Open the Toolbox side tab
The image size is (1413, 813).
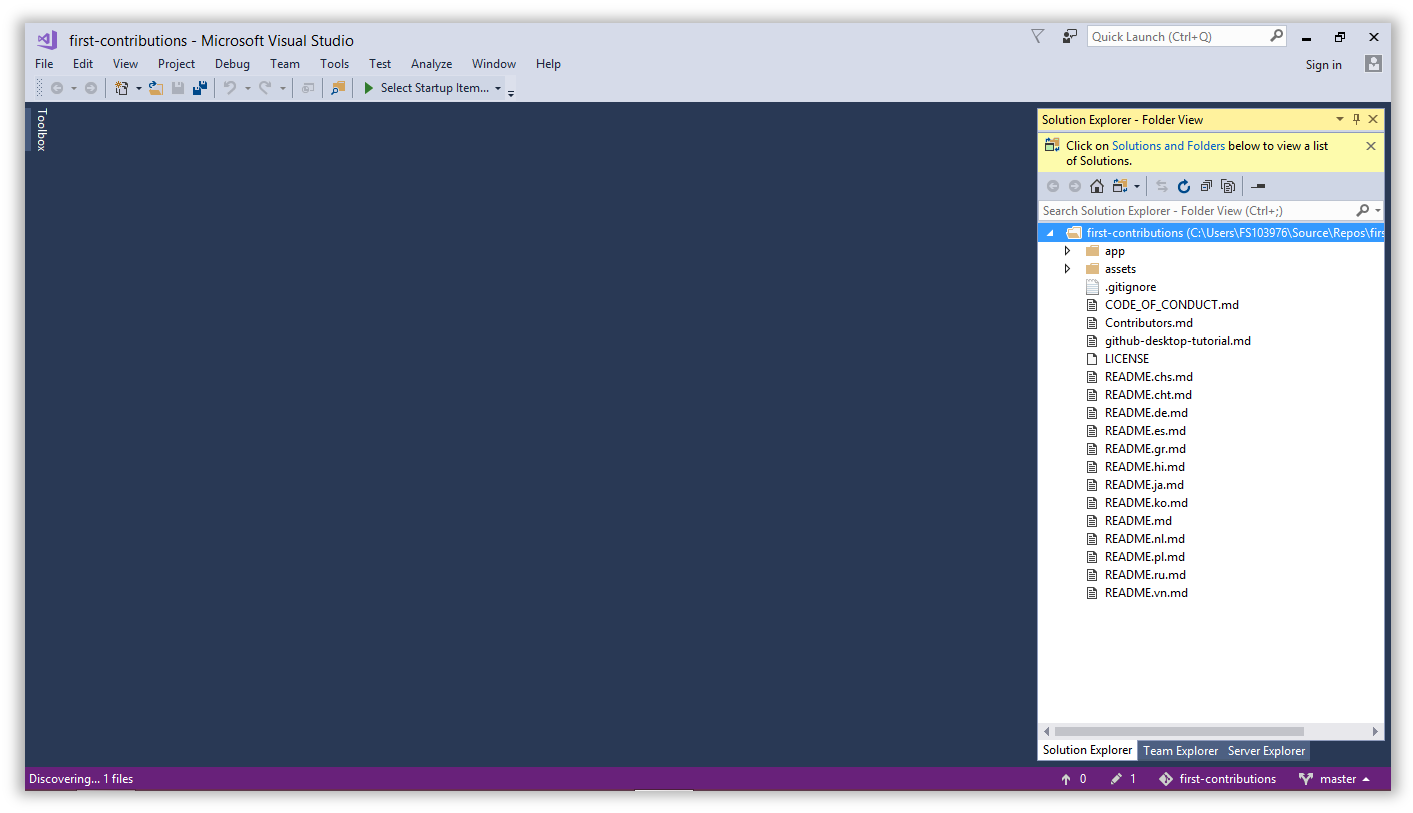[41, 130]
